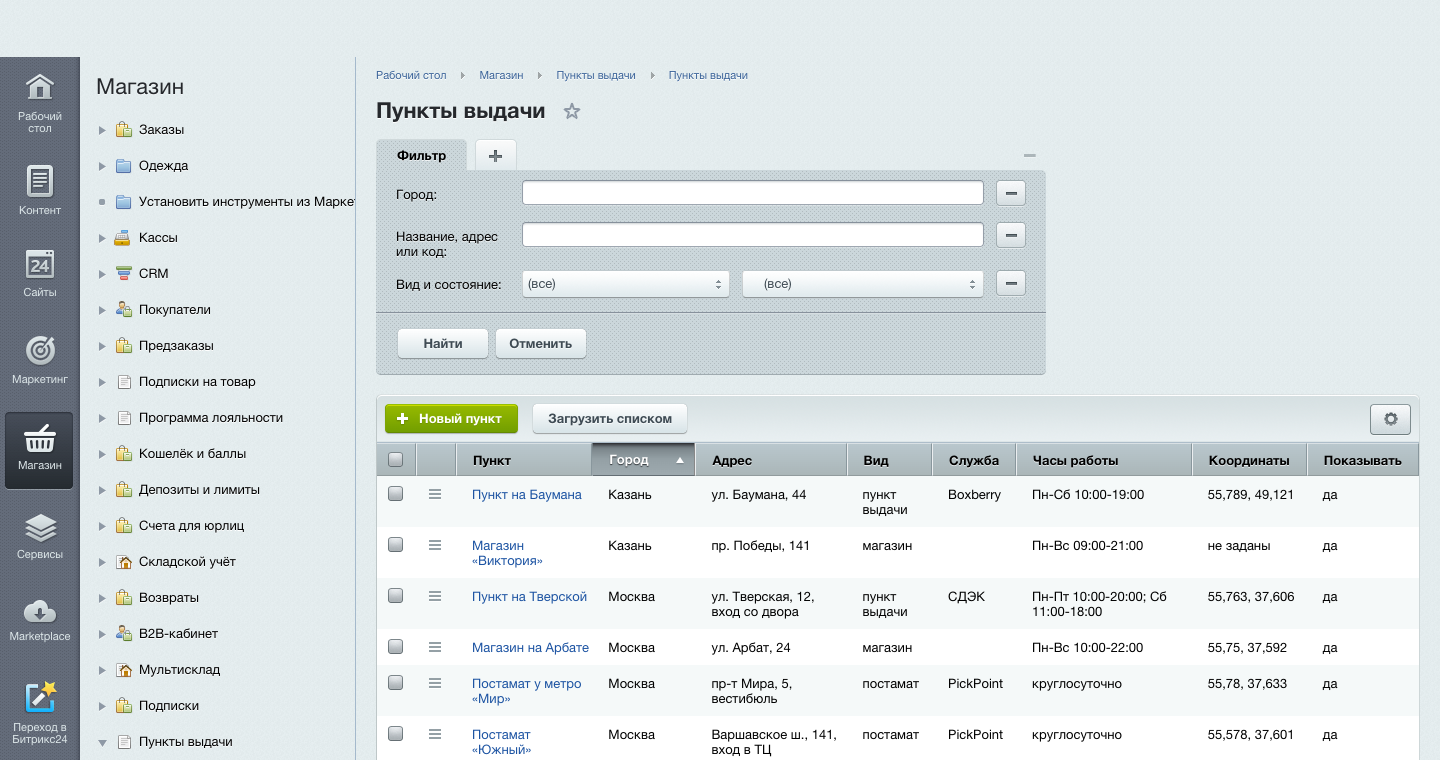1440x760 pixels.
Task: Focus the Город filter input field
Action: coord(753,193)
